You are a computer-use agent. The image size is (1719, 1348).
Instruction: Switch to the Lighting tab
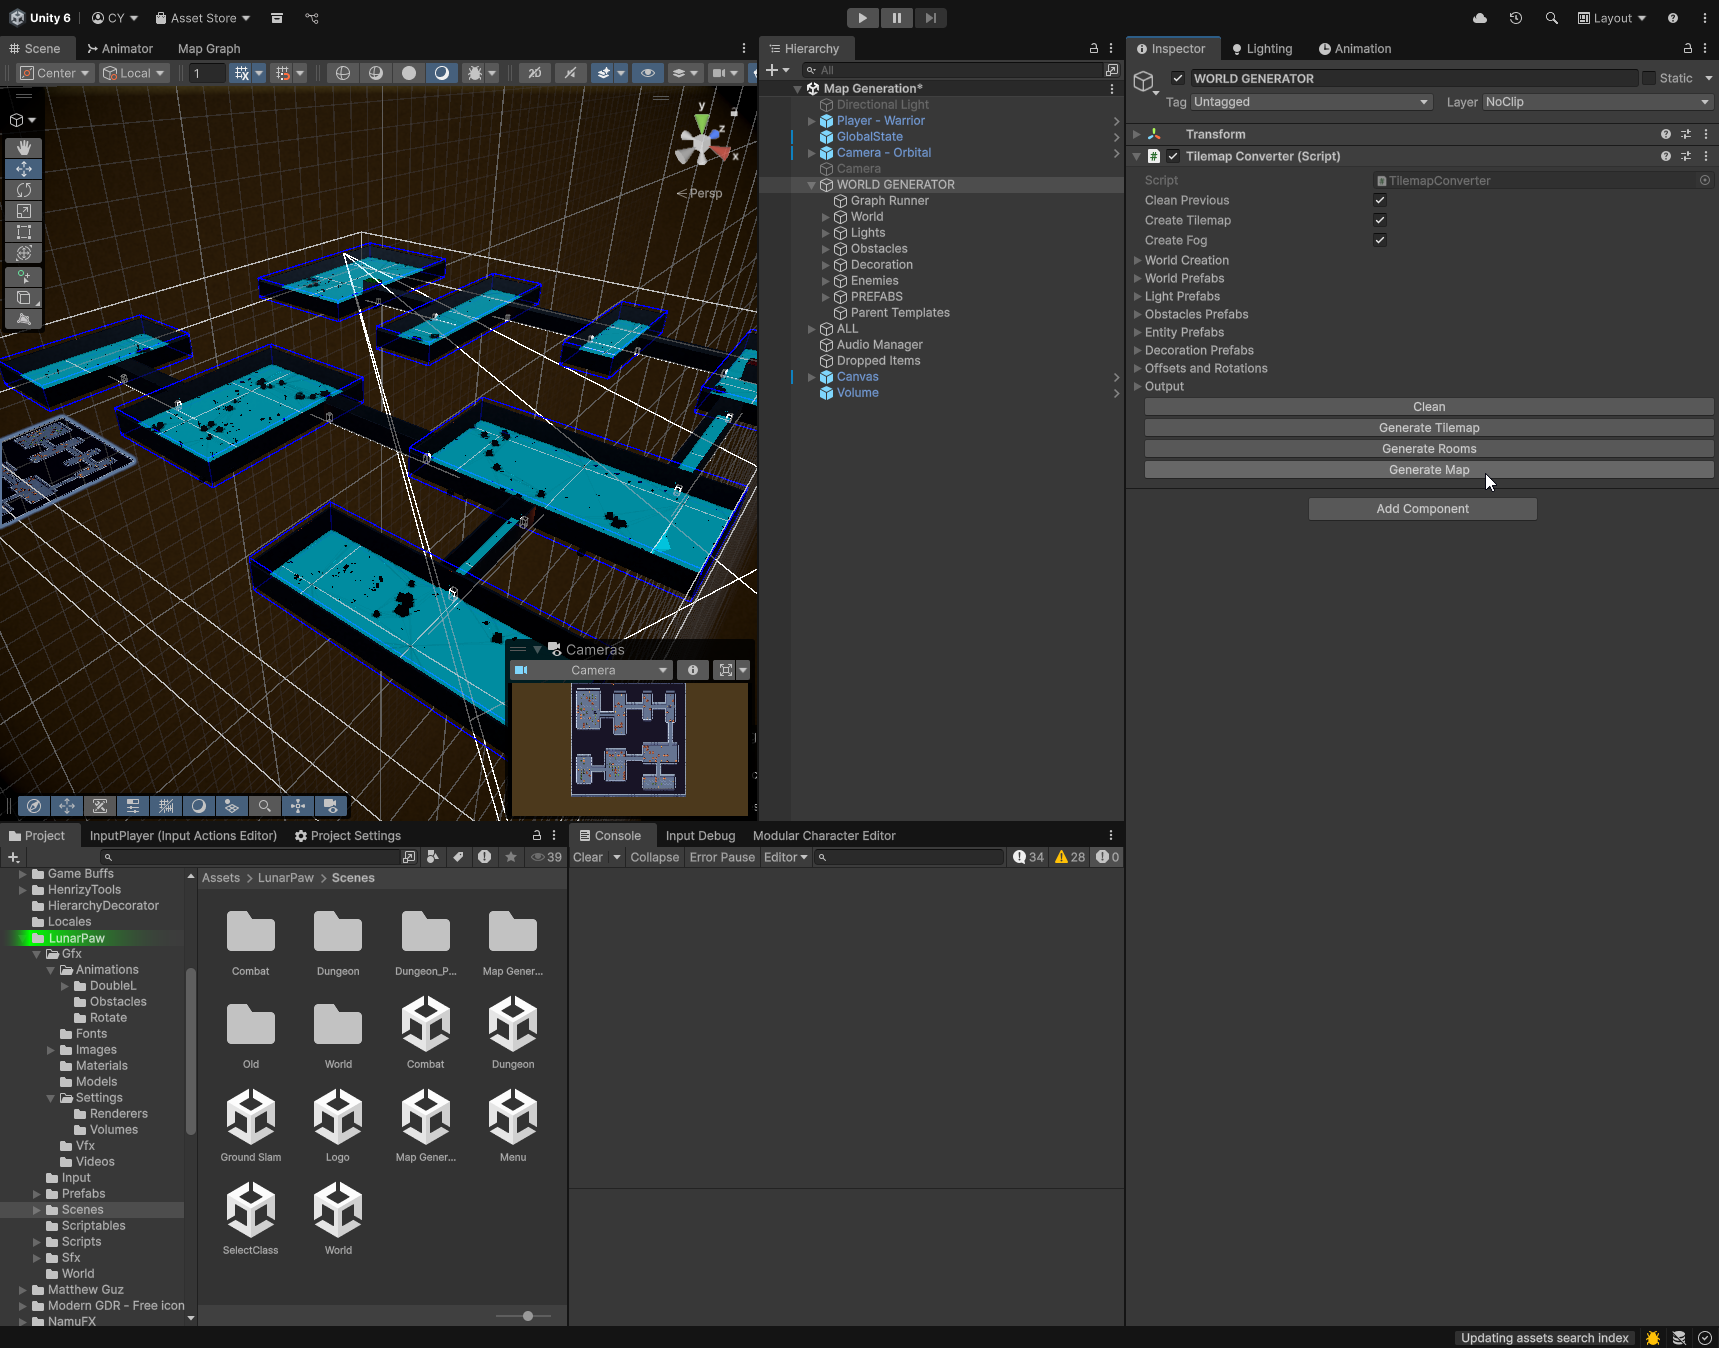point(1262,49)
